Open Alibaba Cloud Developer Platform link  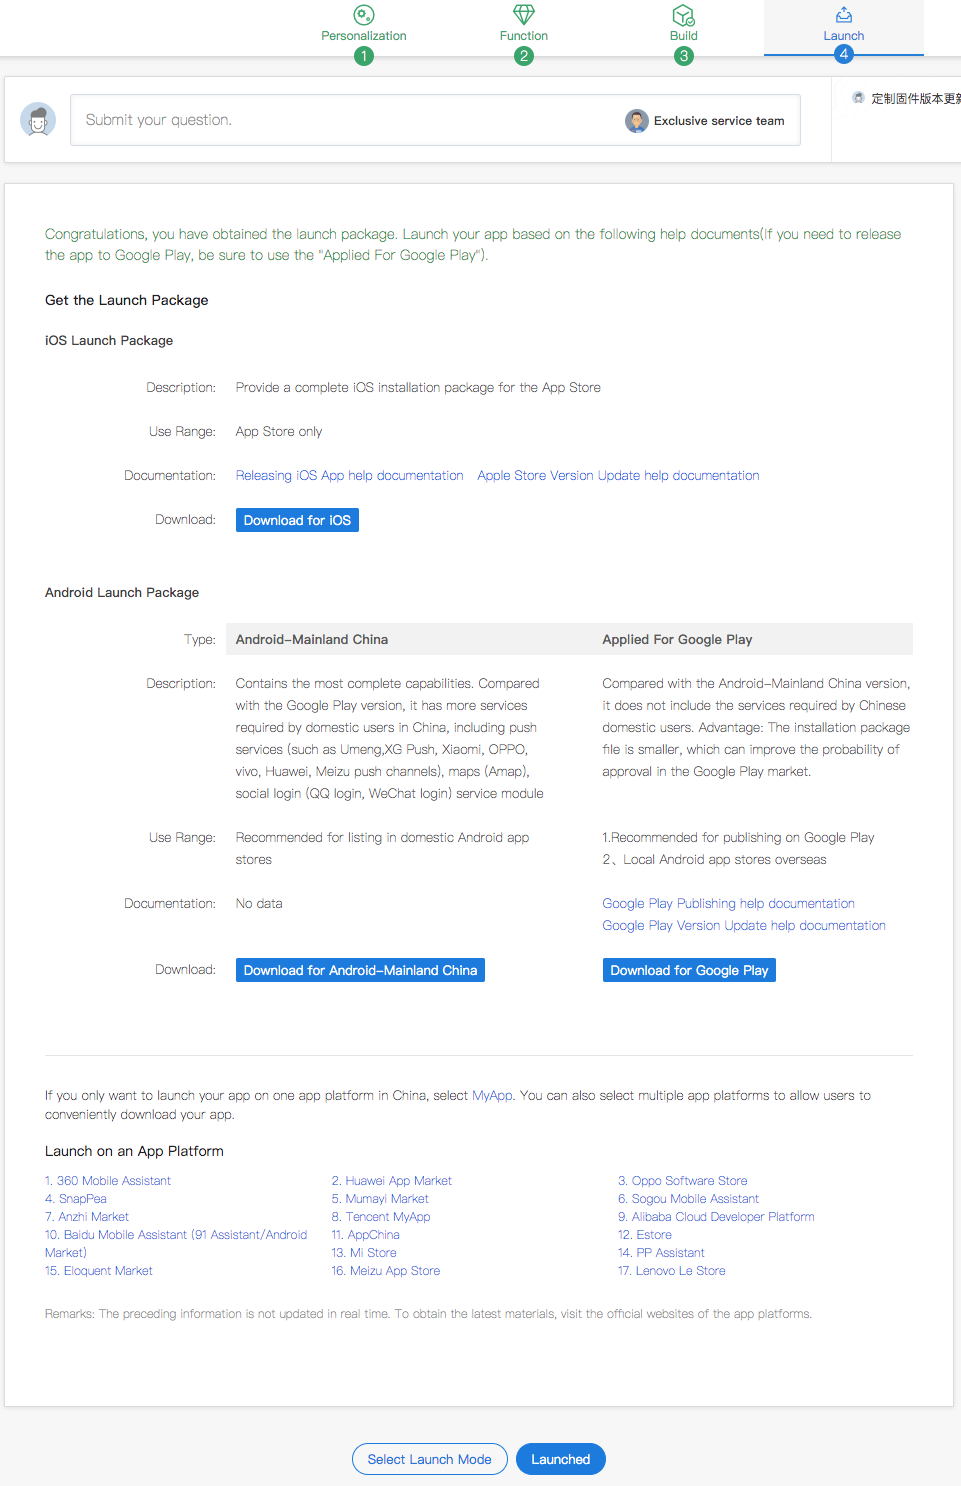point(716,1217)
